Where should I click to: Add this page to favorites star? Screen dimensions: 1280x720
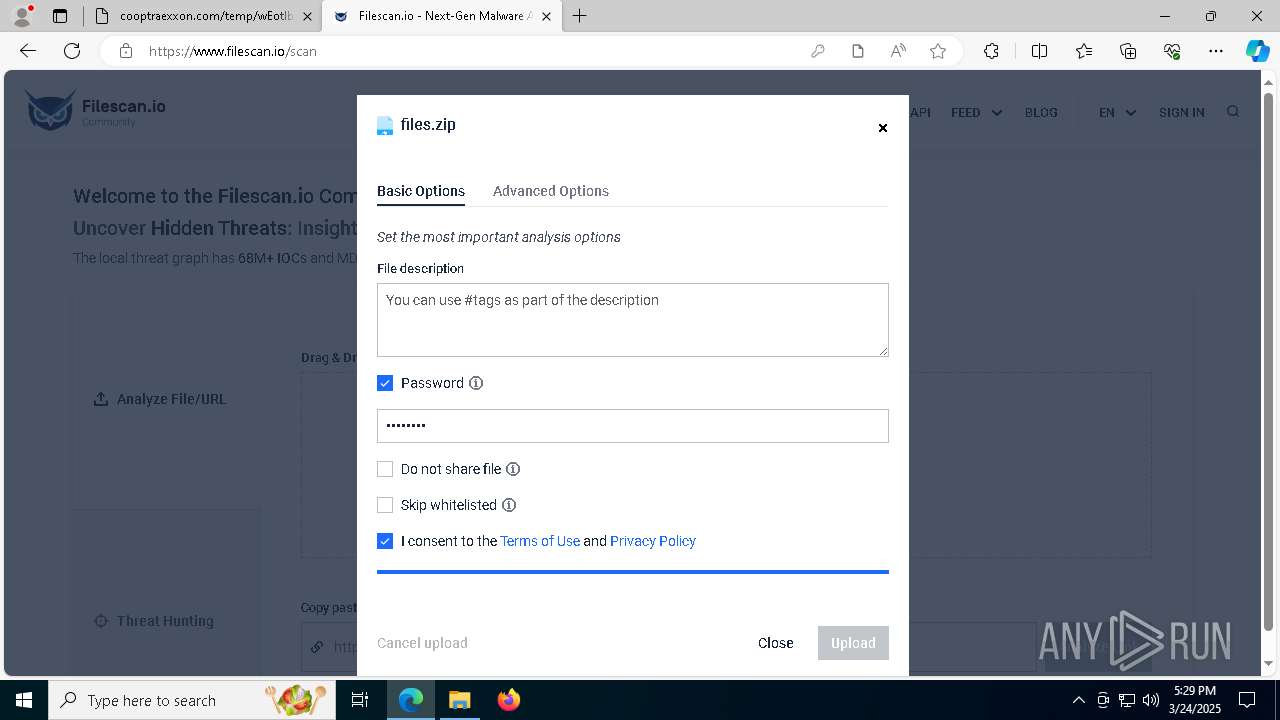(938, 51)
